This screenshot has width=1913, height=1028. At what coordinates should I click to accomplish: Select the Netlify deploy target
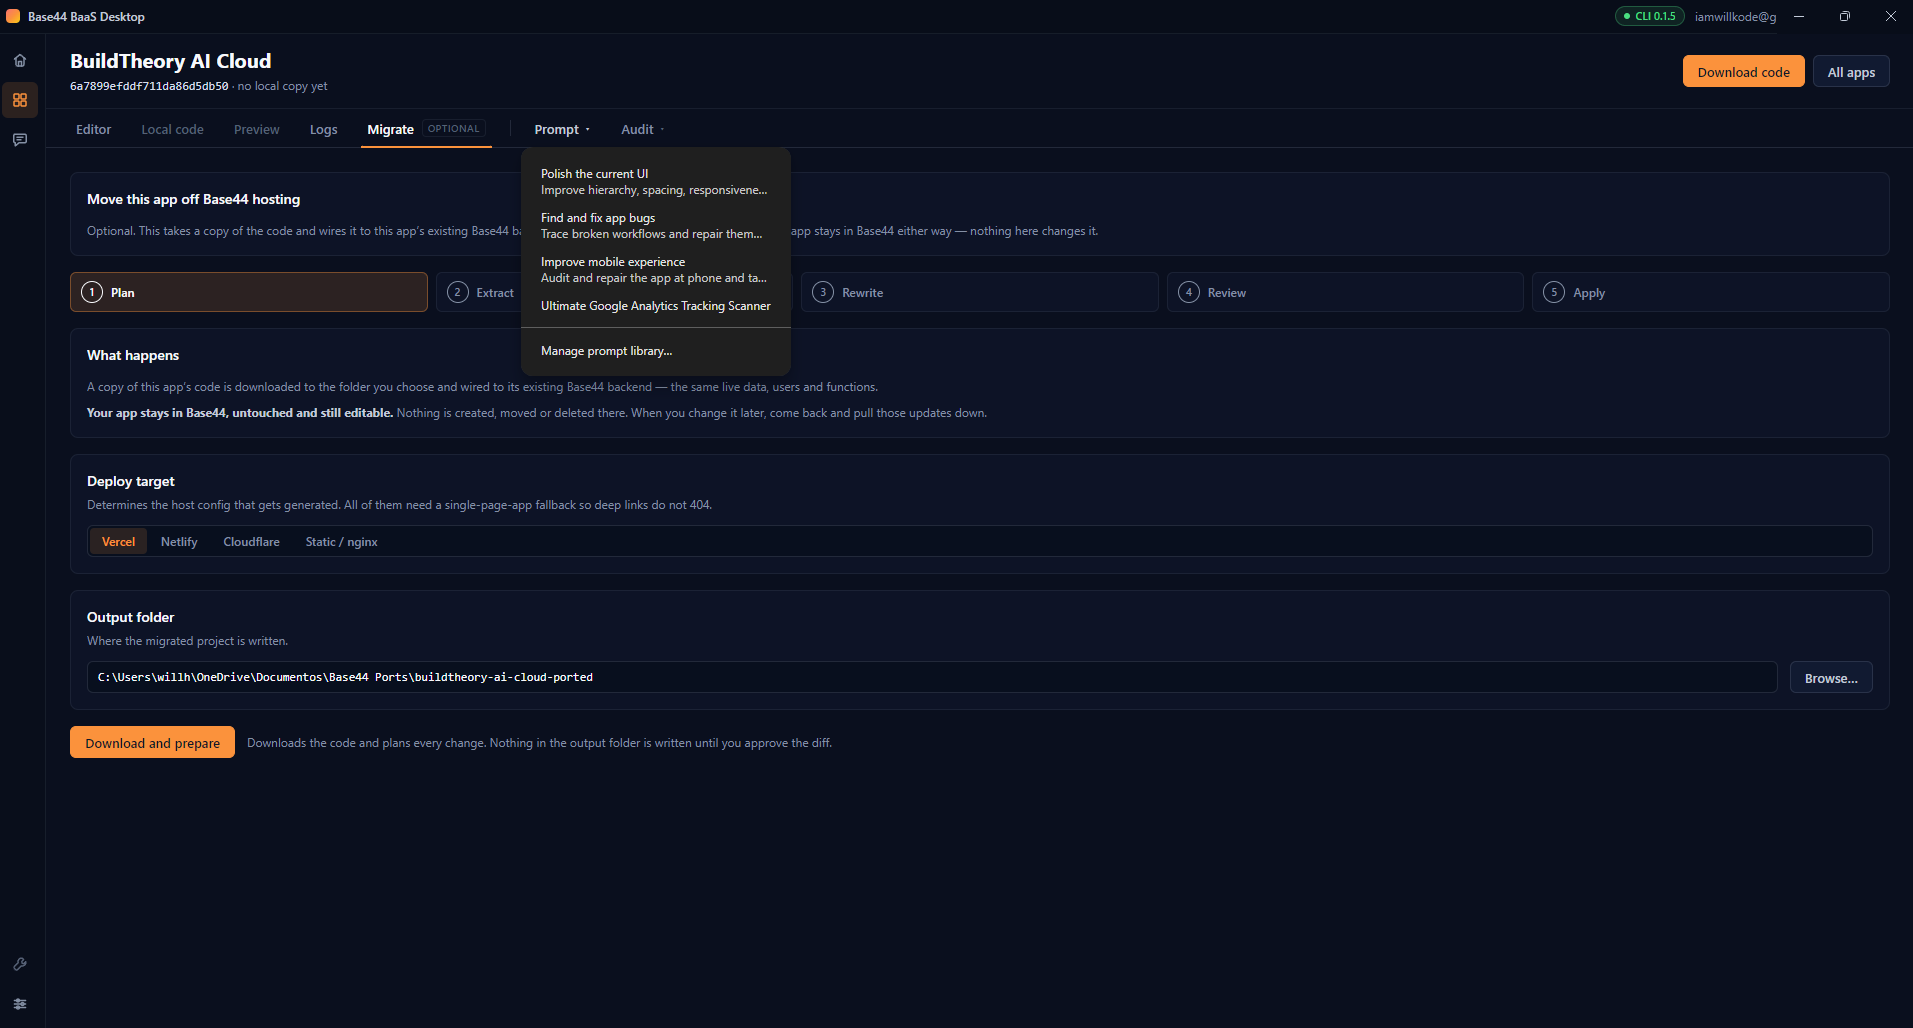click(179, 542)
